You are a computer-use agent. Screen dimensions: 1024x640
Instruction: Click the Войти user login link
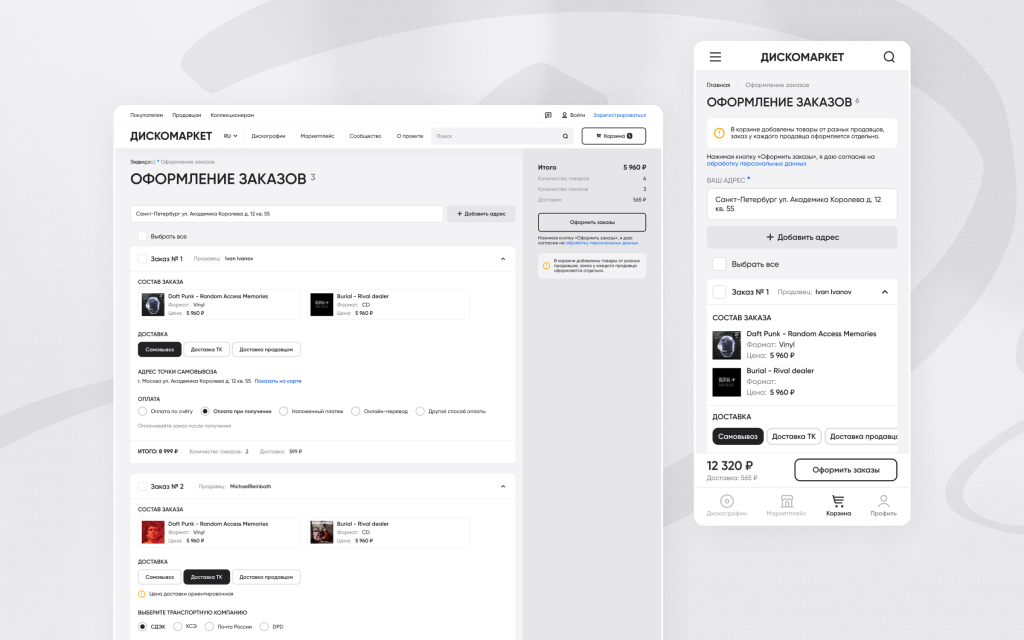pyautogui.click(x=573, y=115)
